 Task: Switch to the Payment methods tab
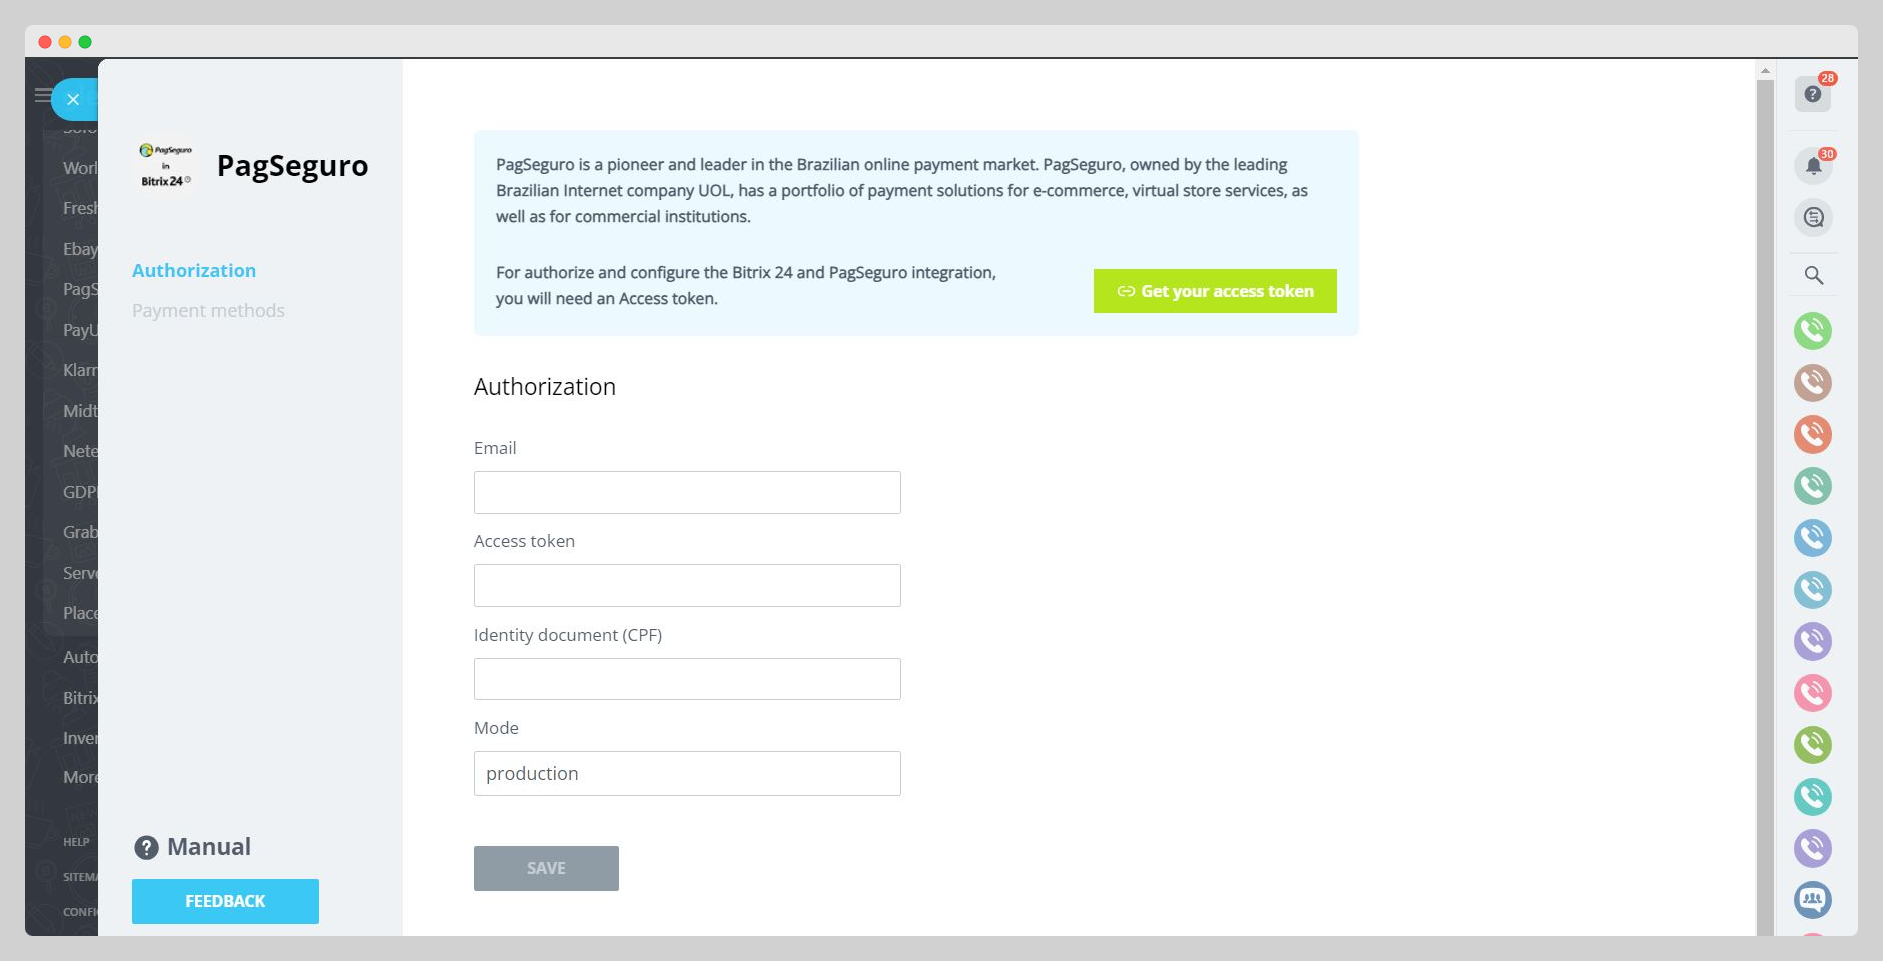tap(208, 311)
